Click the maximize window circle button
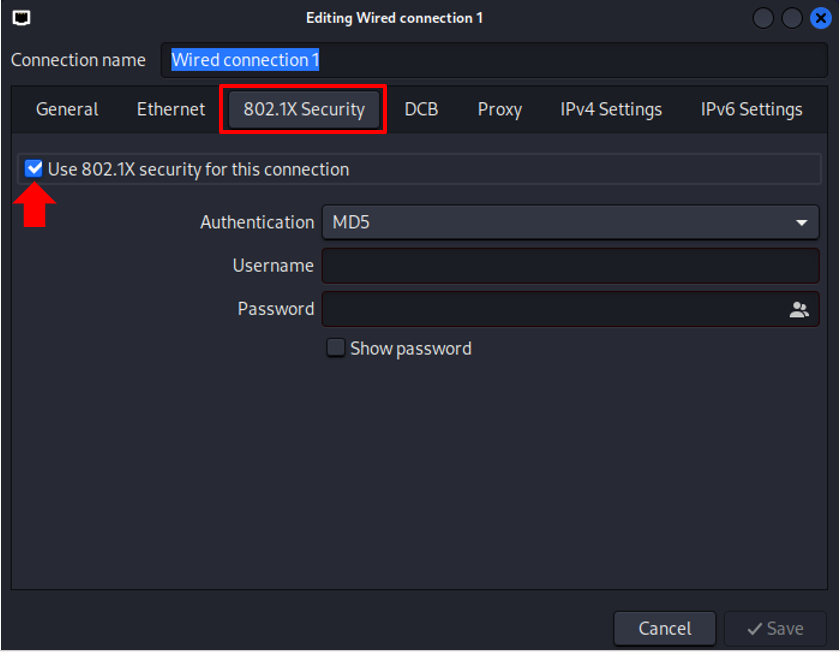840x652 pixels. (x=791, y=18)
